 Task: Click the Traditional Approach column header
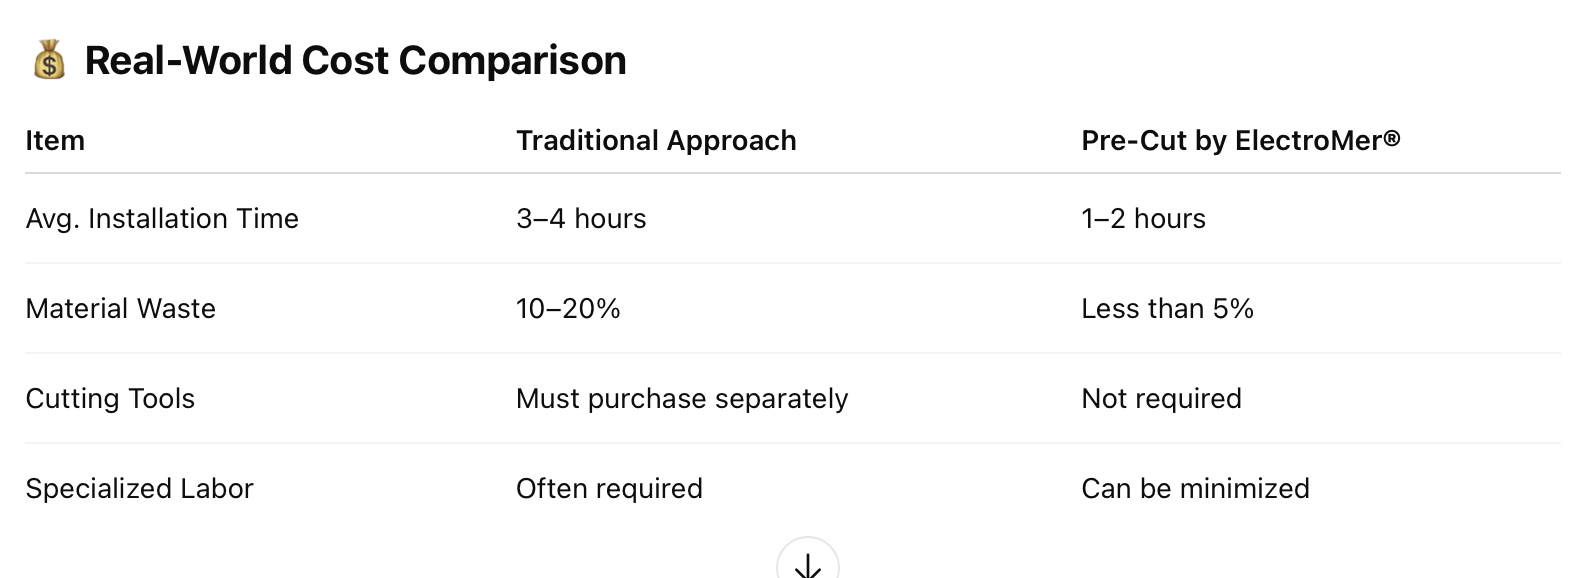pyautogui.click(x=656, y=141)
